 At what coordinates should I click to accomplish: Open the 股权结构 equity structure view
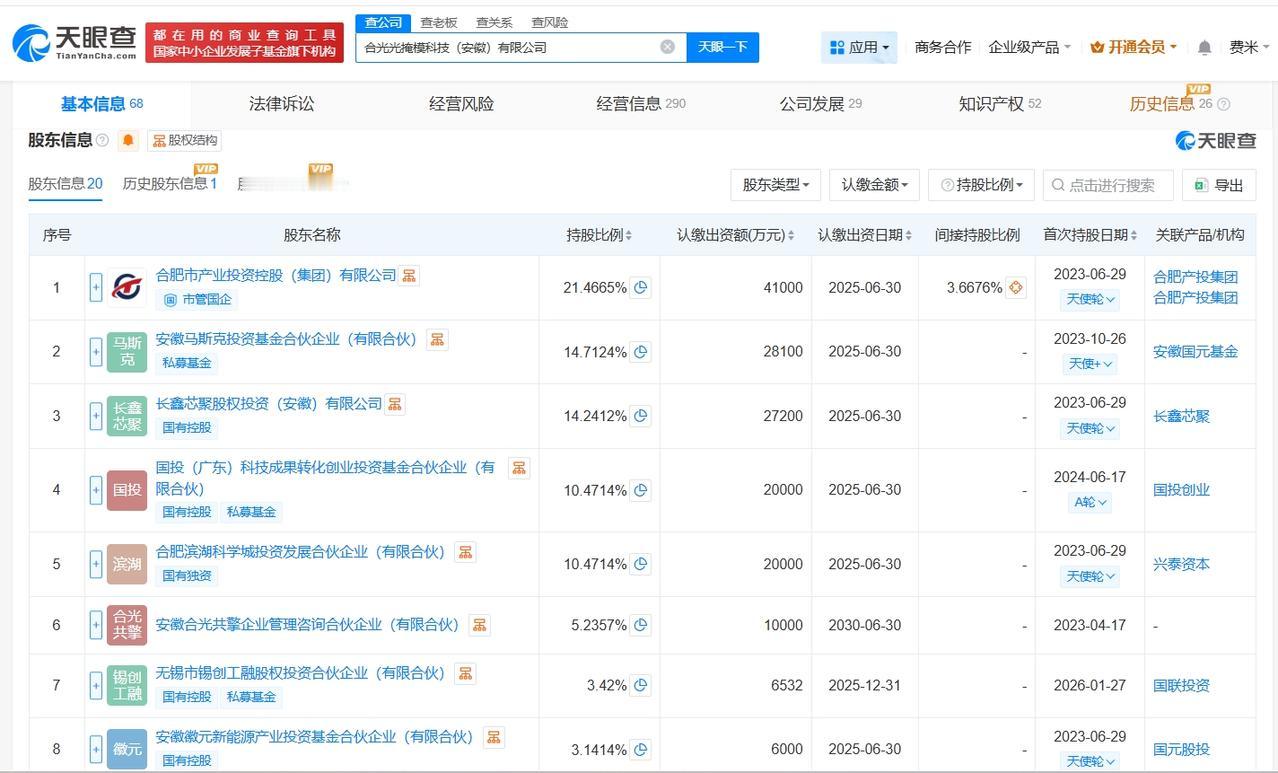(187, 140)
